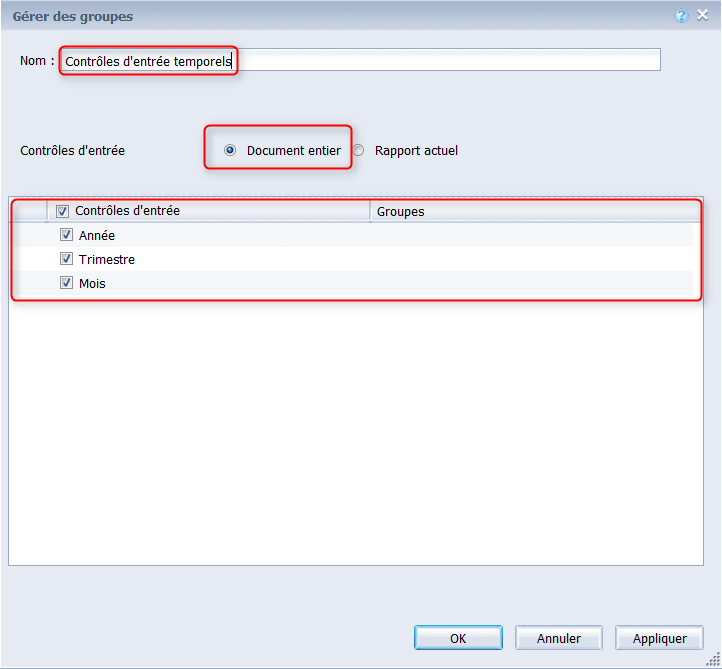Click the Document entier label text
This screenshot has height=669, width=722.
pos(294,151)
